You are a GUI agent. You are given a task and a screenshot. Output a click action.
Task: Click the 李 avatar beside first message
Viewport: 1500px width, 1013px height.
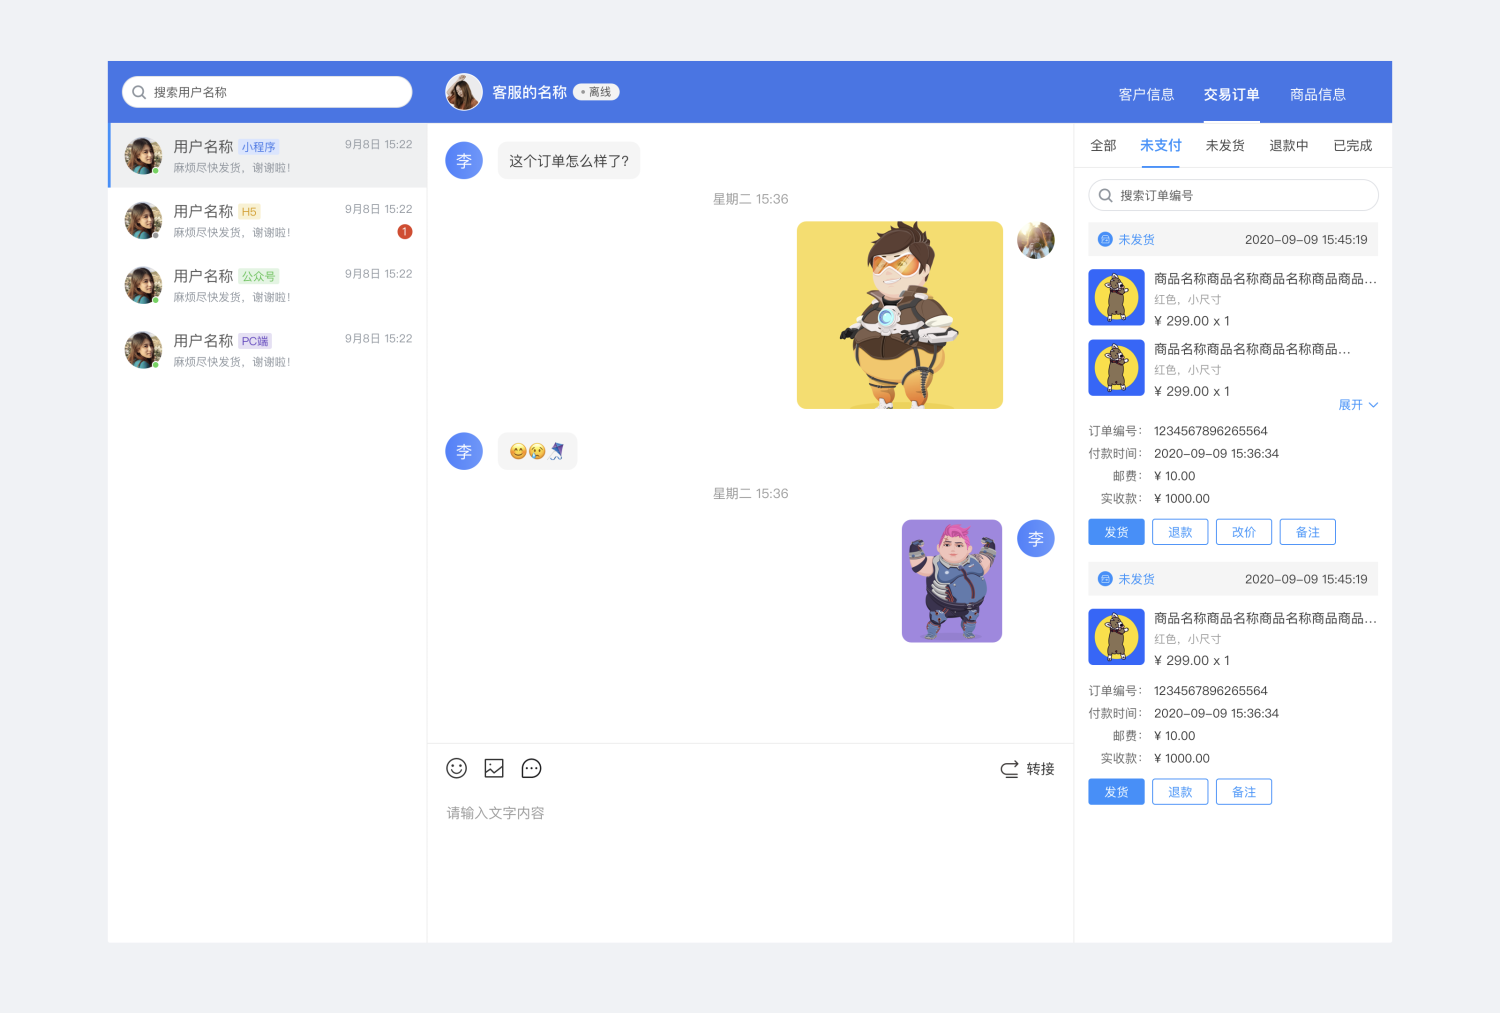tap(464, 161)
